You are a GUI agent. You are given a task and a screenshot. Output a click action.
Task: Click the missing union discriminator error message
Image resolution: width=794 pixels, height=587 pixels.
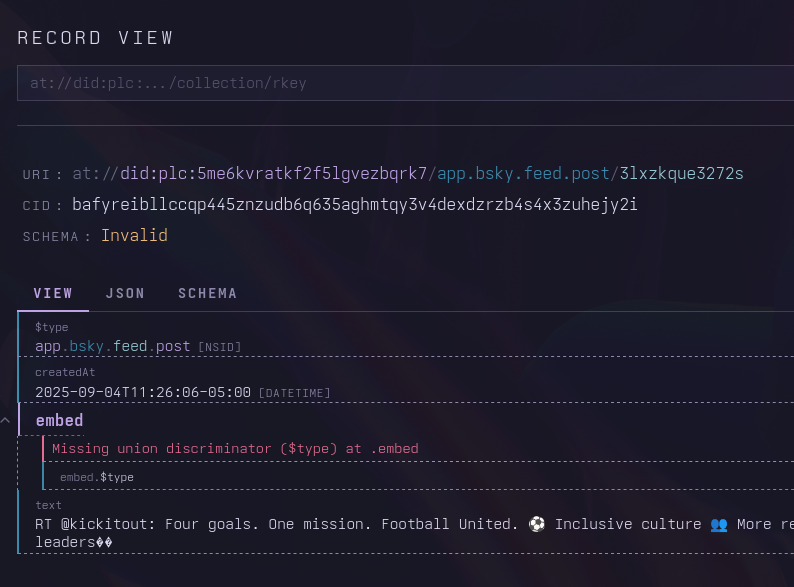pos(235,449)
